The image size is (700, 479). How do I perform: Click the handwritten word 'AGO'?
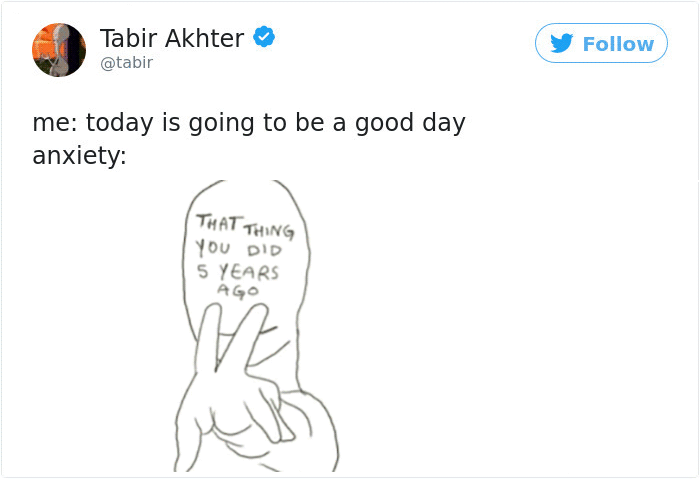click(x=238, y=291)
